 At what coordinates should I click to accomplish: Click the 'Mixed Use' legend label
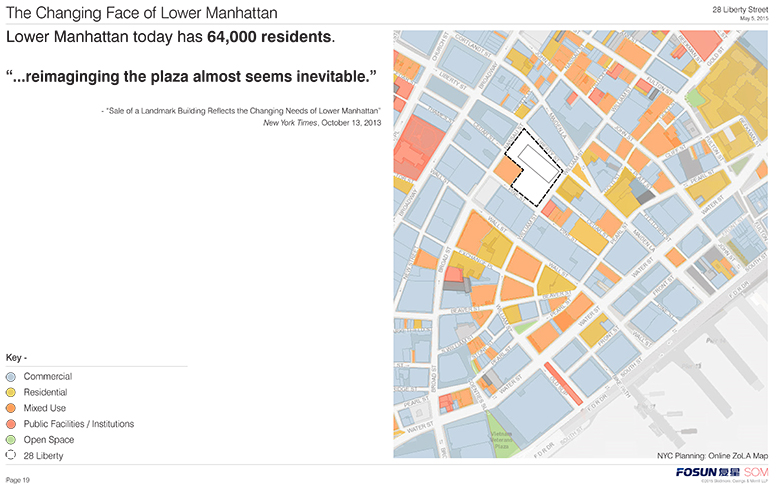[x=45, y=408]
